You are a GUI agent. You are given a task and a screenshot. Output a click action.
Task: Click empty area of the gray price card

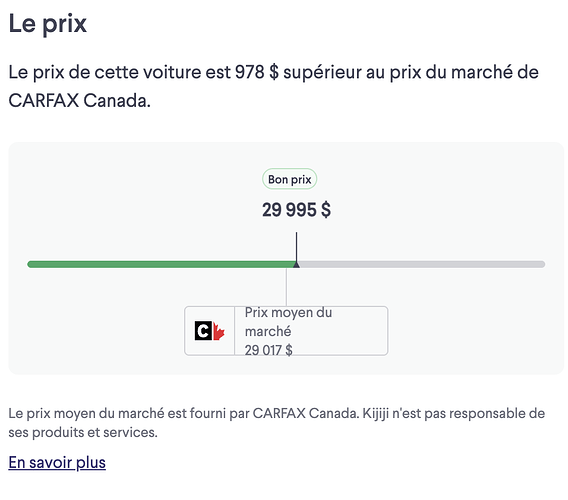click(471, 326)
